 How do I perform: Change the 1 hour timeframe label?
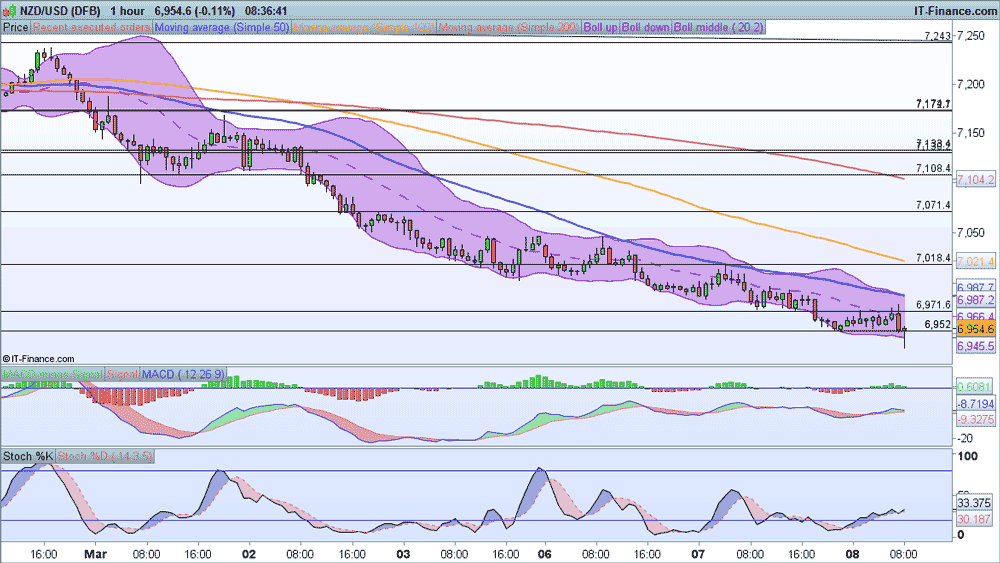click(127, 11)
